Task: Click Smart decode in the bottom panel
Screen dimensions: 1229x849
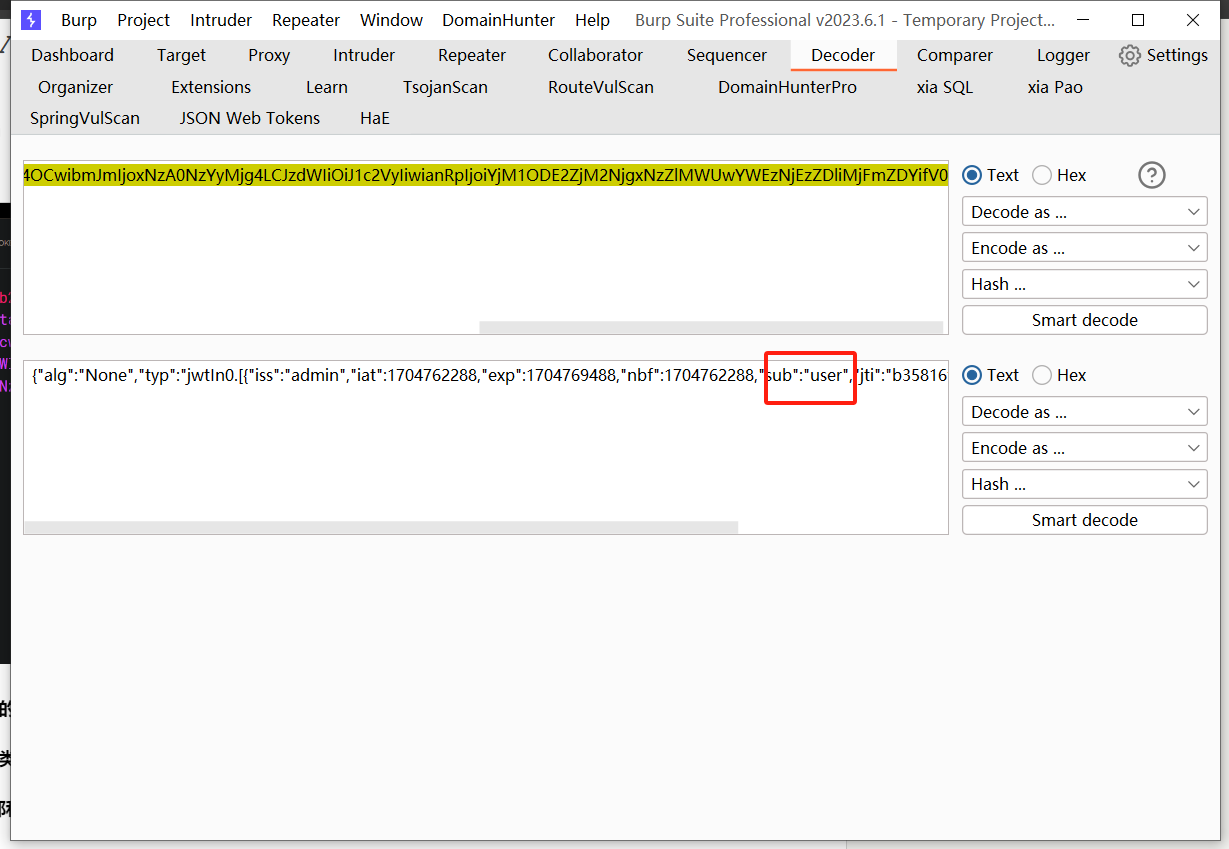Action: [x=1084, y=520]
